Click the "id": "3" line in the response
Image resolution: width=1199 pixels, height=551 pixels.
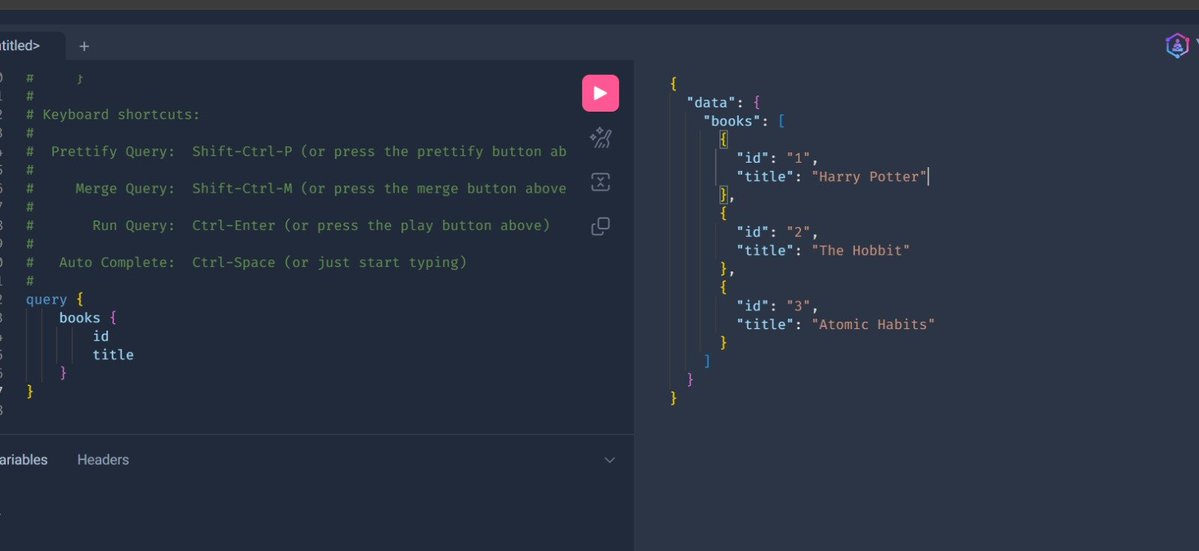tap(777, 306)
